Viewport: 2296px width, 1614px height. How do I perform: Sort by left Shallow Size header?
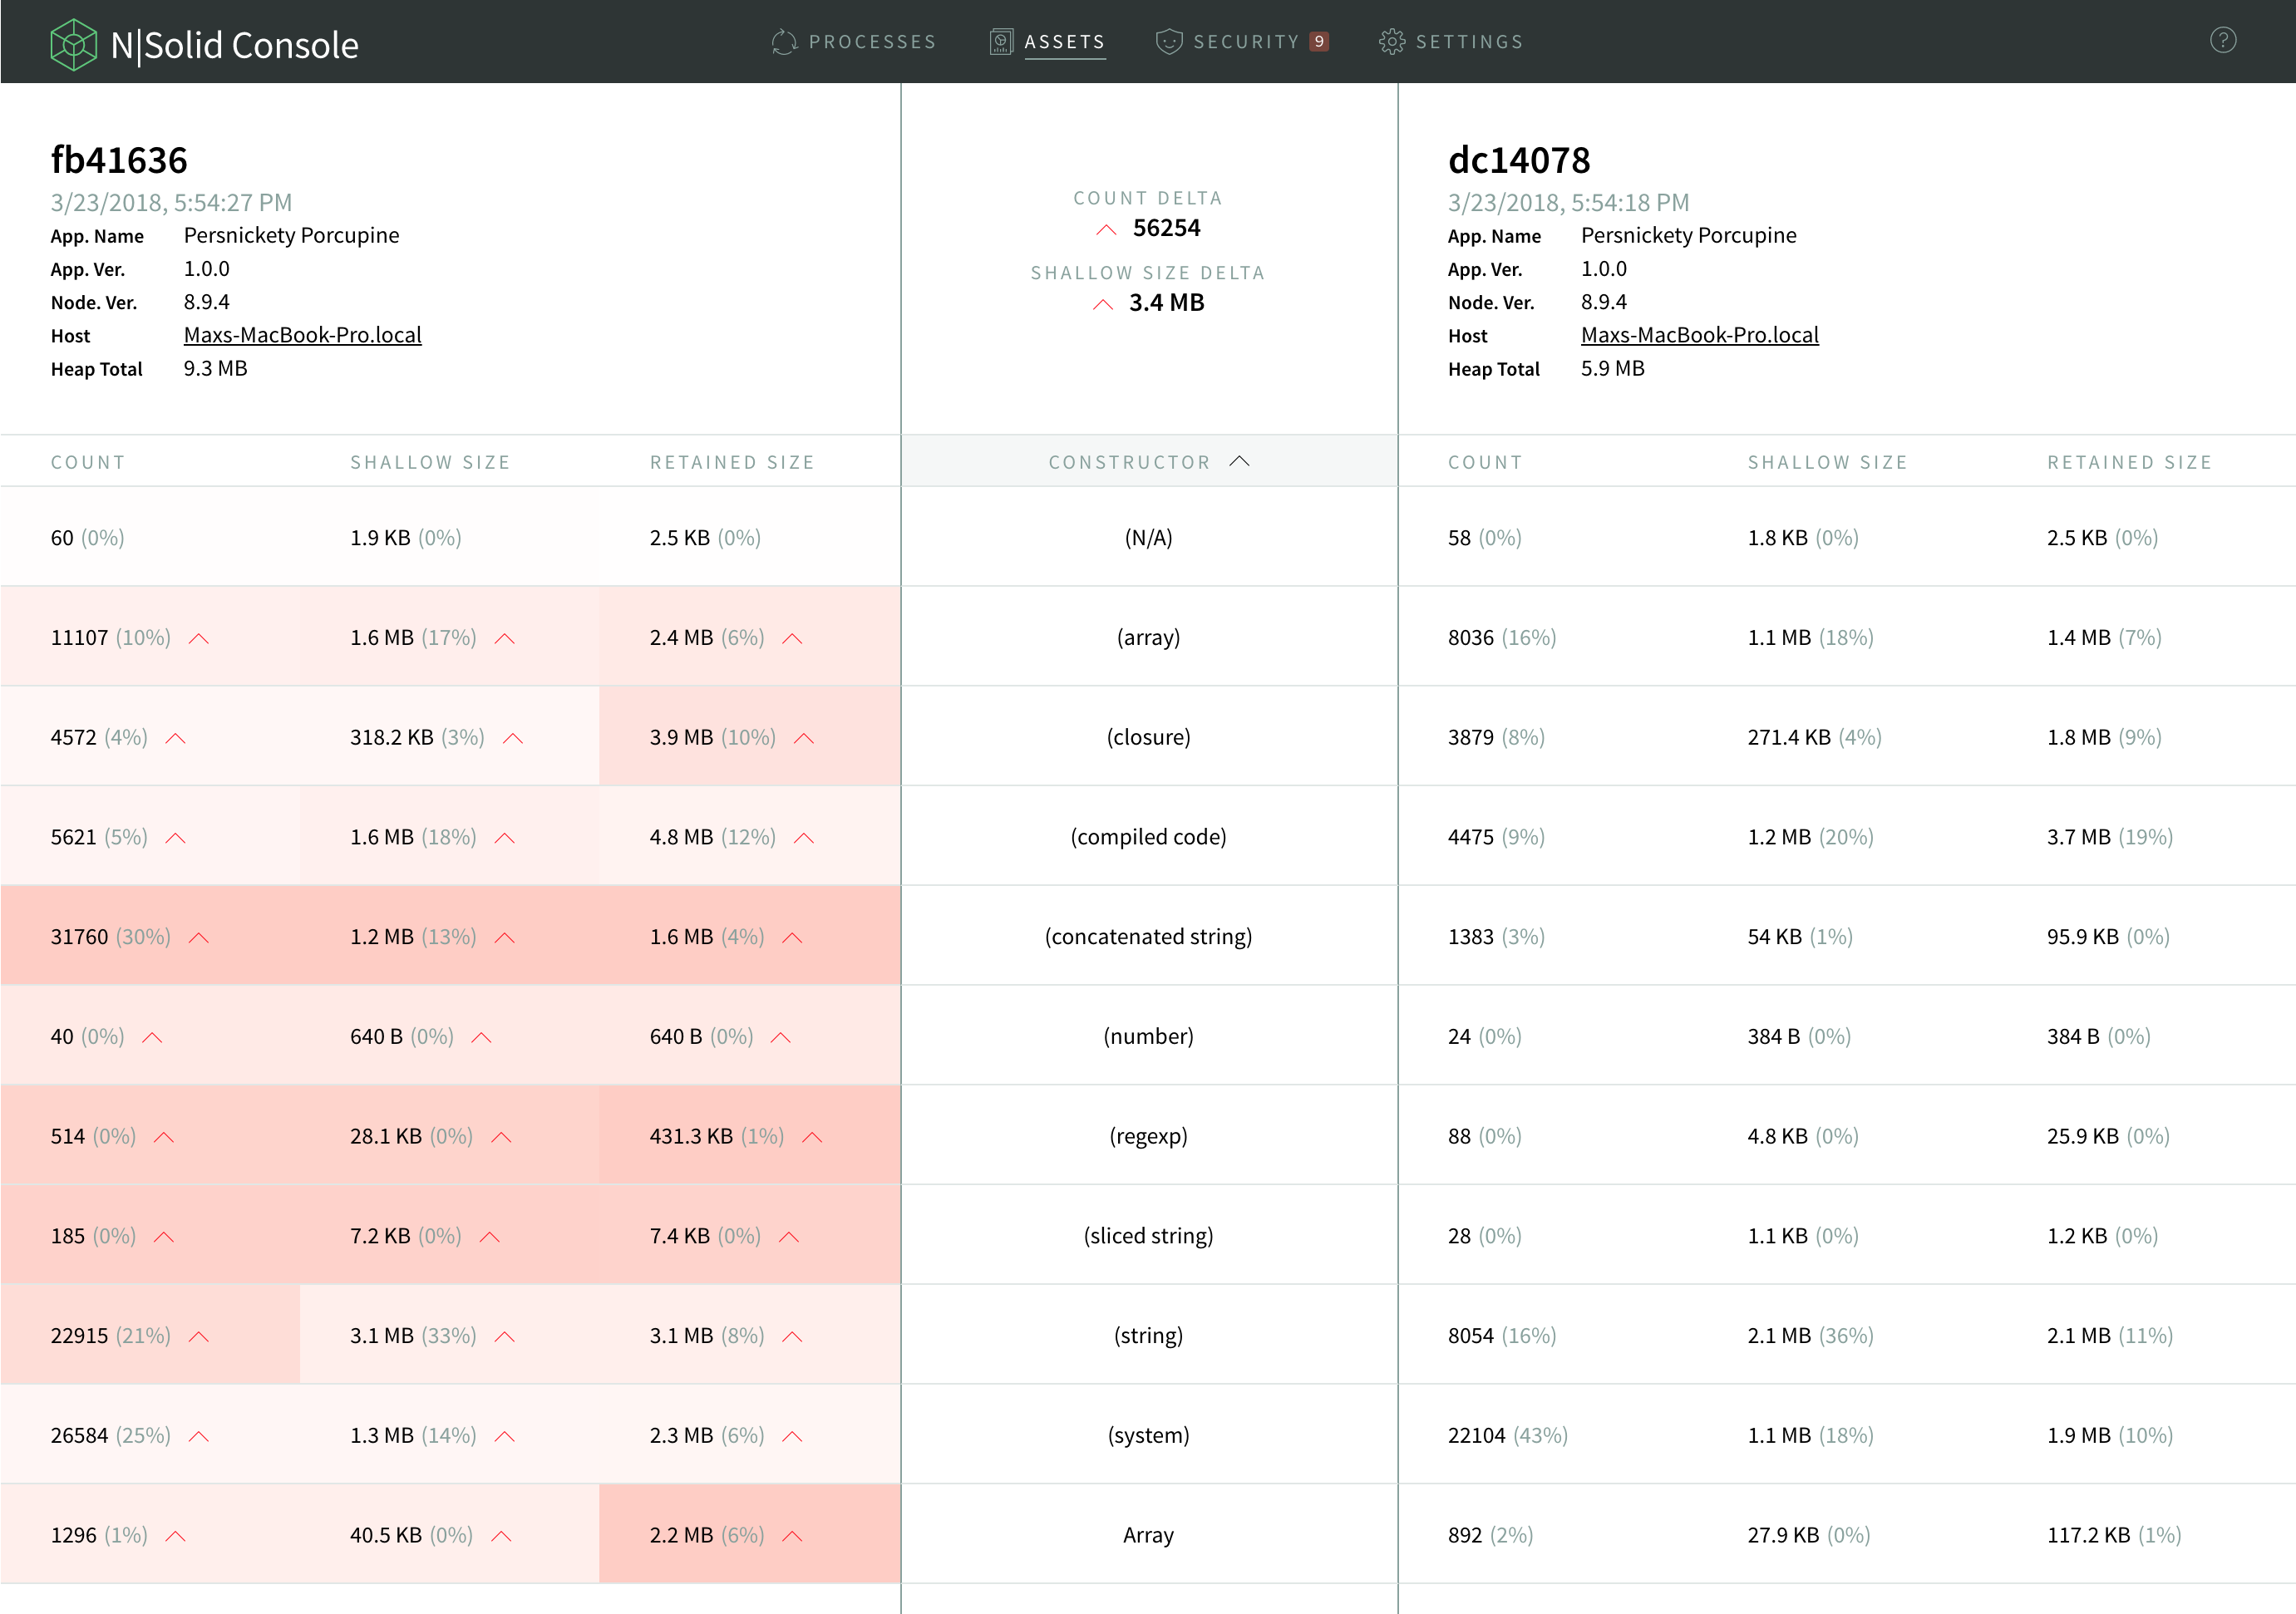[x=430, y=462]
